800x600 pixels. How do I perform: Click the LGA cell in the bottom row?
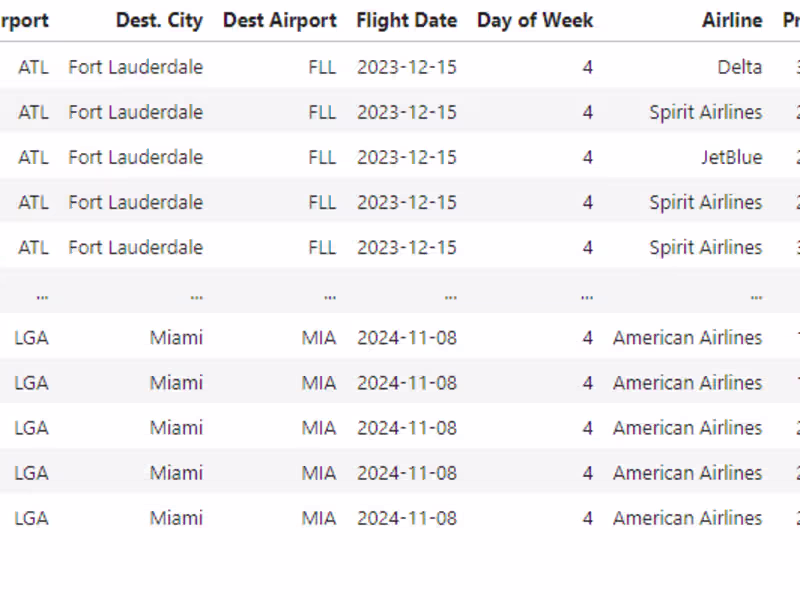pyautogui.click(x=31, y=518)
